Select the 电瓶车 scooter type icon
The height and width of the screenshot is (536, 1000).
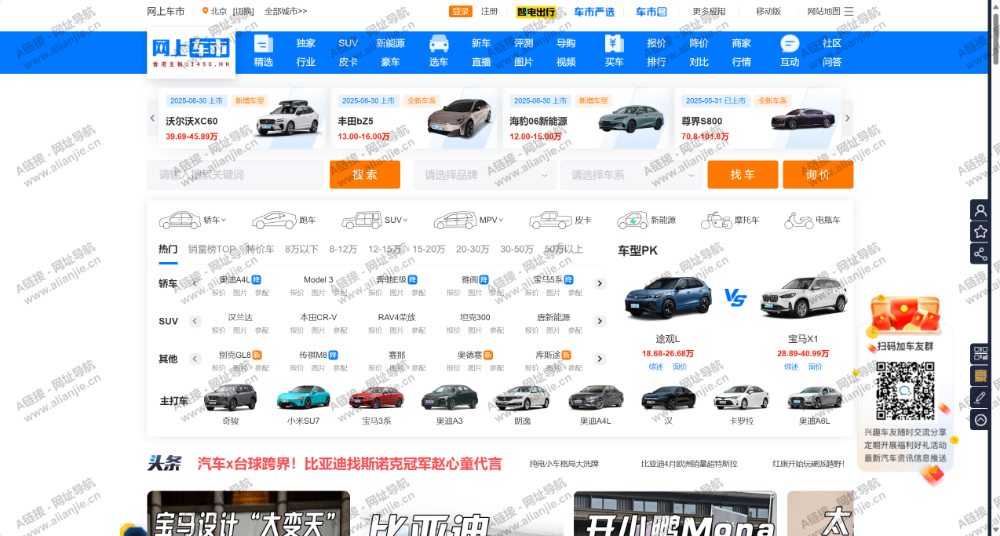point(799,220)
